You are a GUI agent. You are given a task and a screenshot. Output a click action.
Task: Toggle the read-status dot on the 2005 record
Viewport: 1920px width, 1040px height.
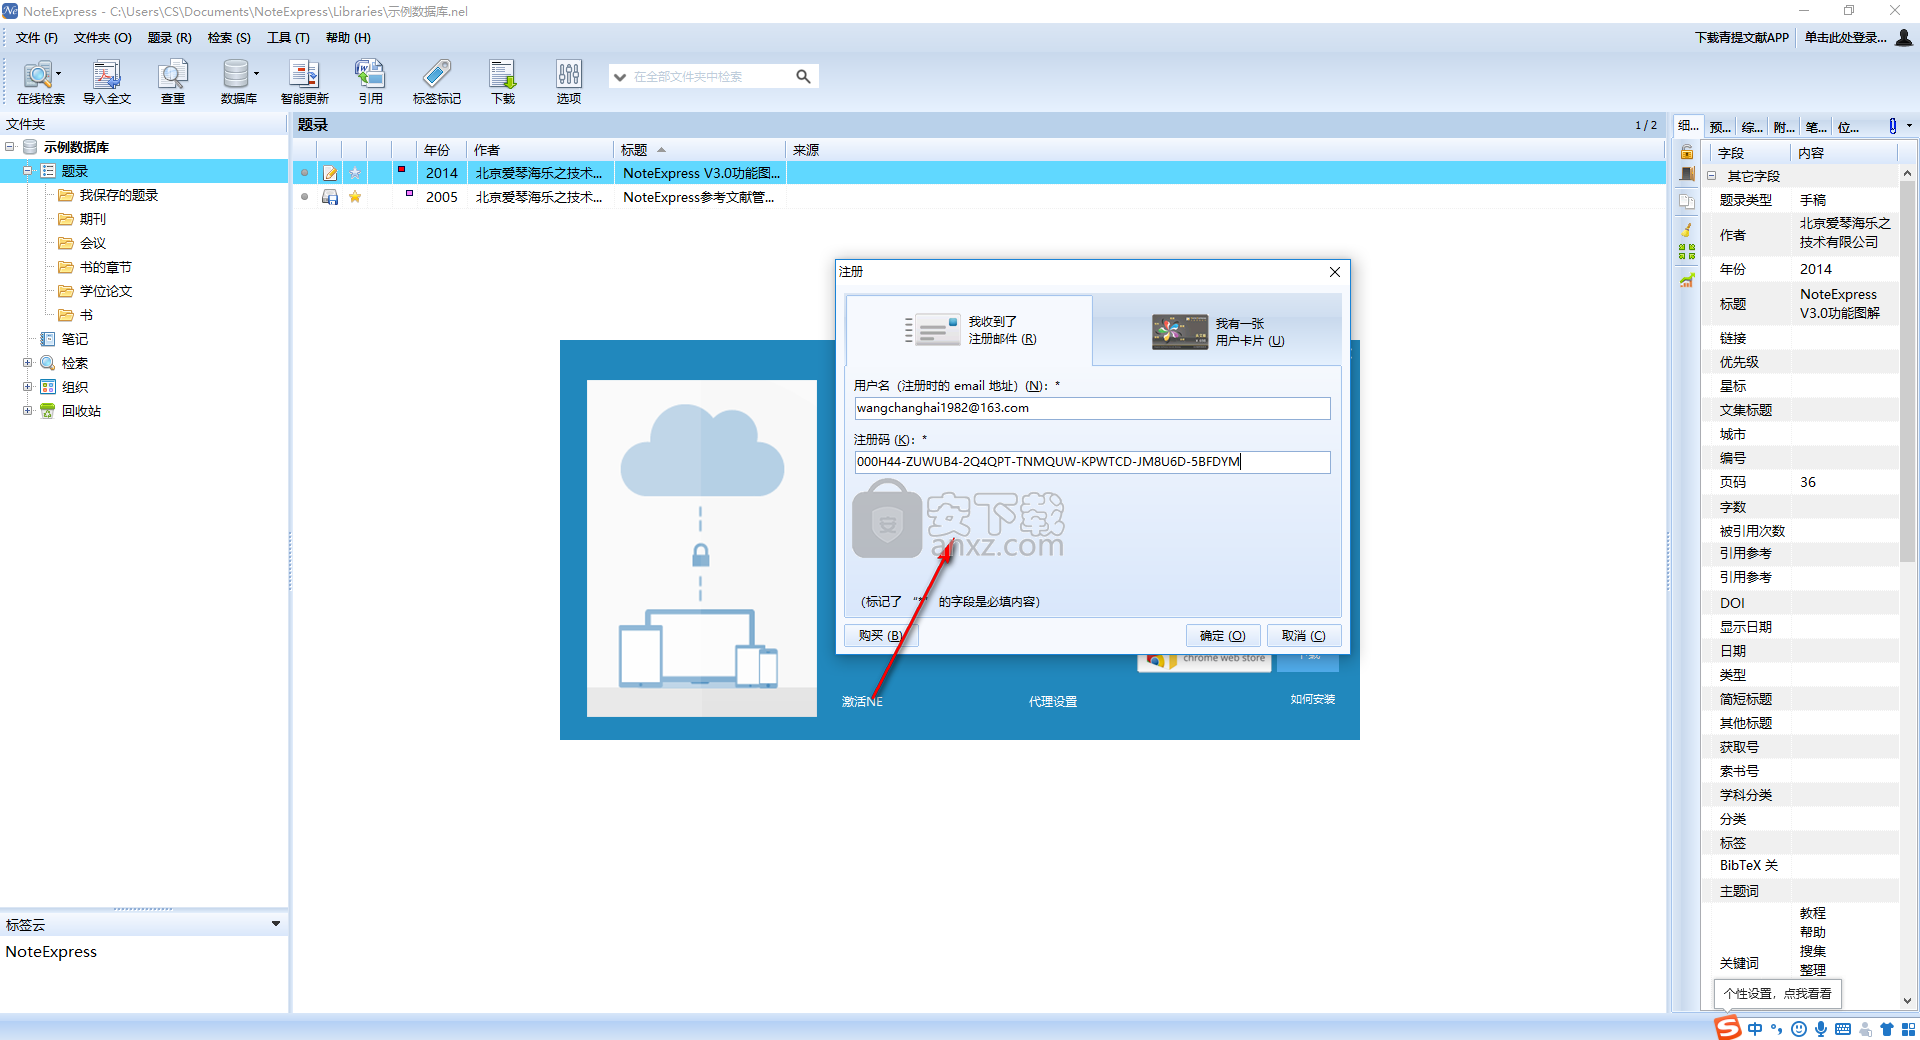tap(305, 197)
